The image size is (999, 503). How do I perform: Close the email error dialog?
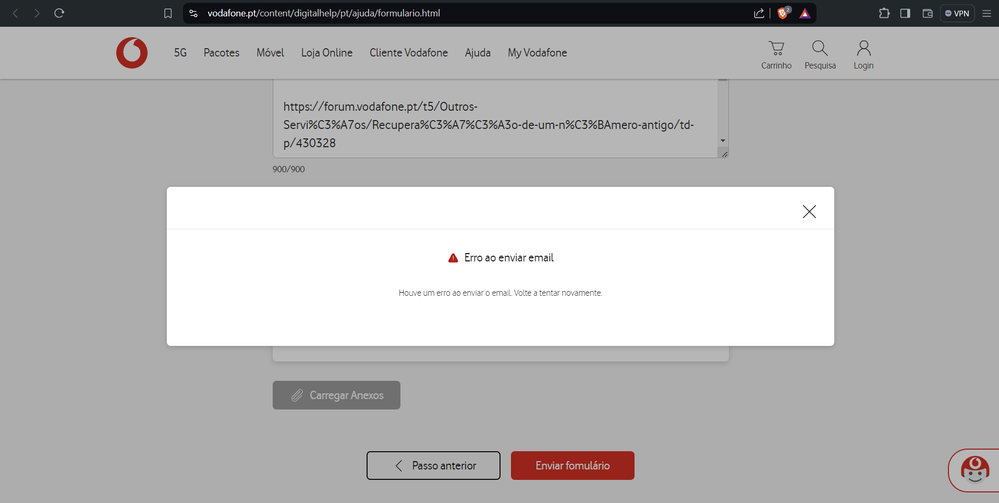[809, 211]
